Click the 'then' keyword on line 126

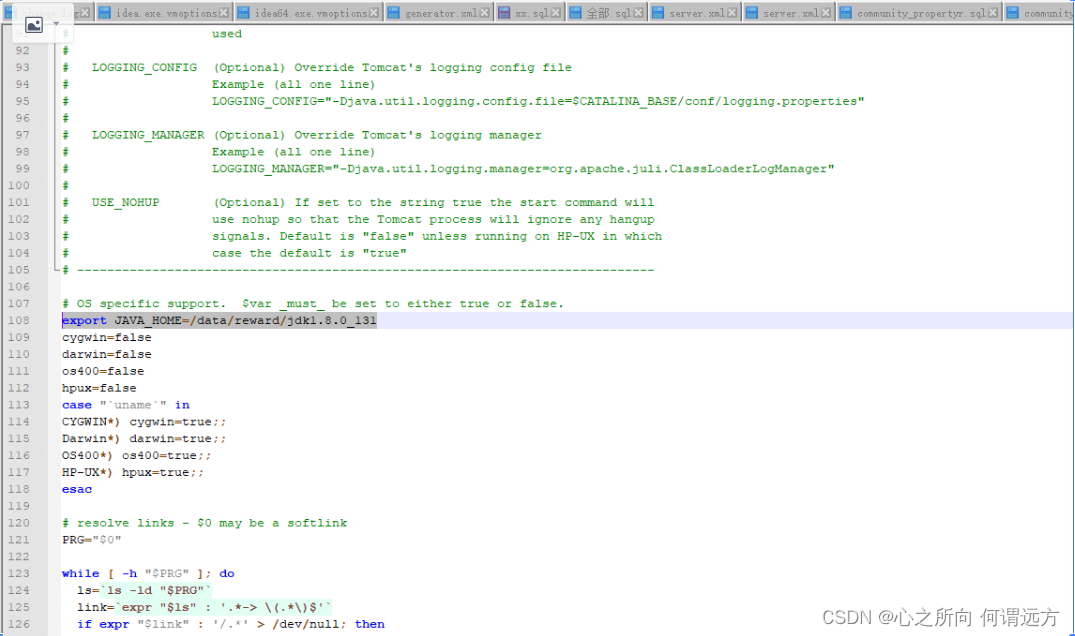pos(370,624)
